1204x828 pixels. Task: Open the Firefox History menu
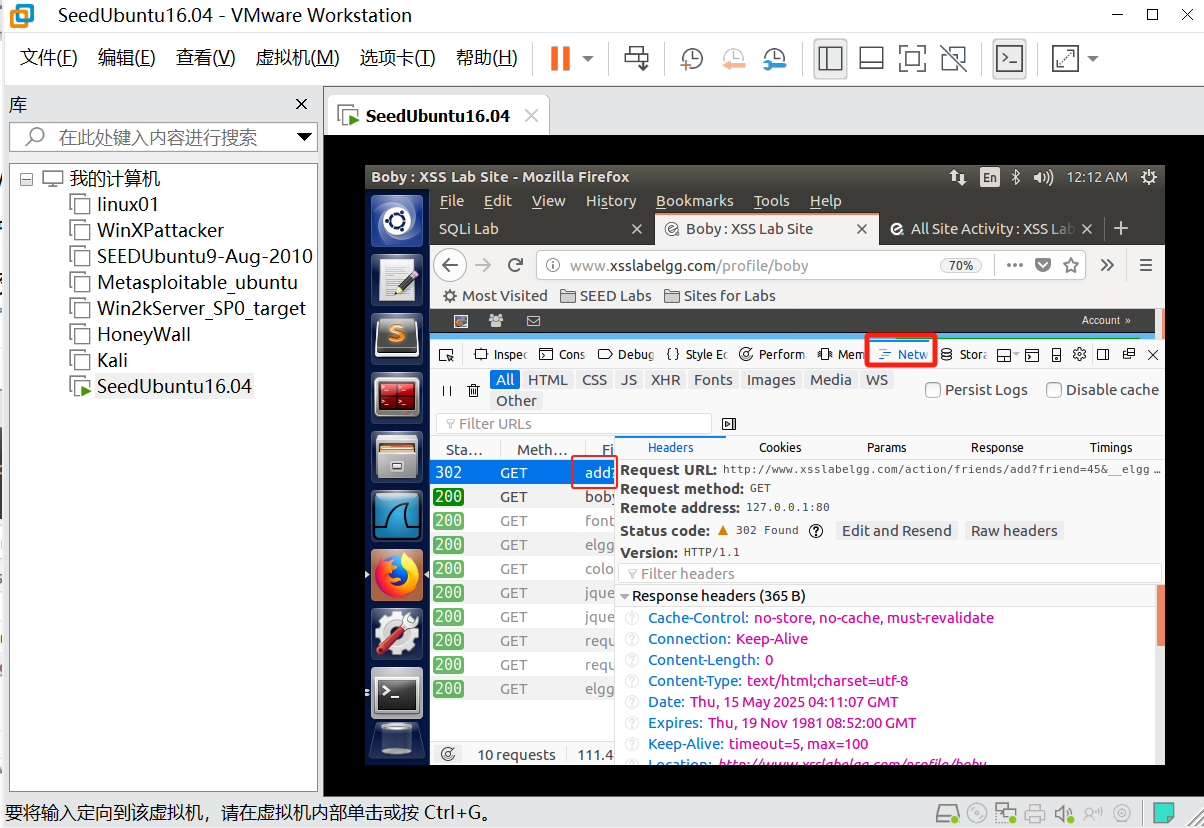coord(611,201)
